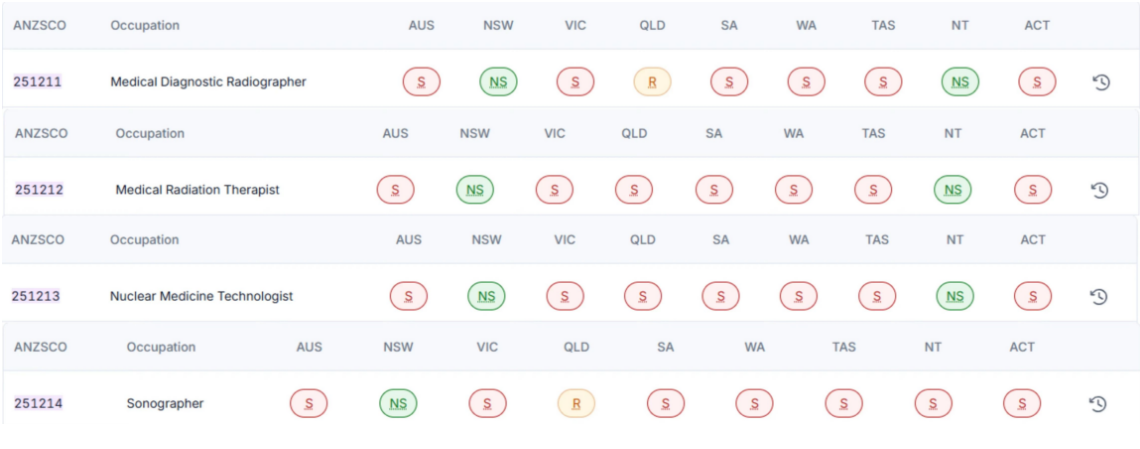This screenshot has height=449, width=1140.
Task: Click NSW 'NS' badge in Sonographer row
Action: 398,403
